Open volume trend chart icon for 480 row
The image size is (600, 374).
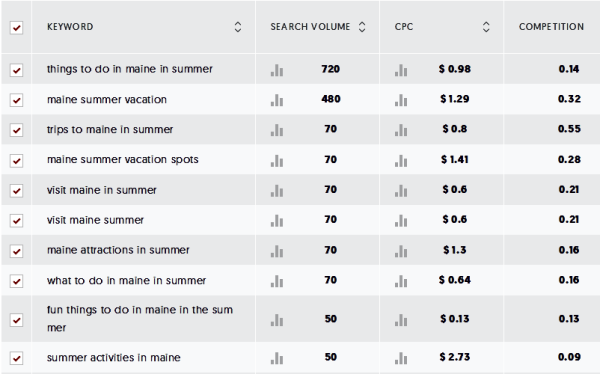coord(277,100)
